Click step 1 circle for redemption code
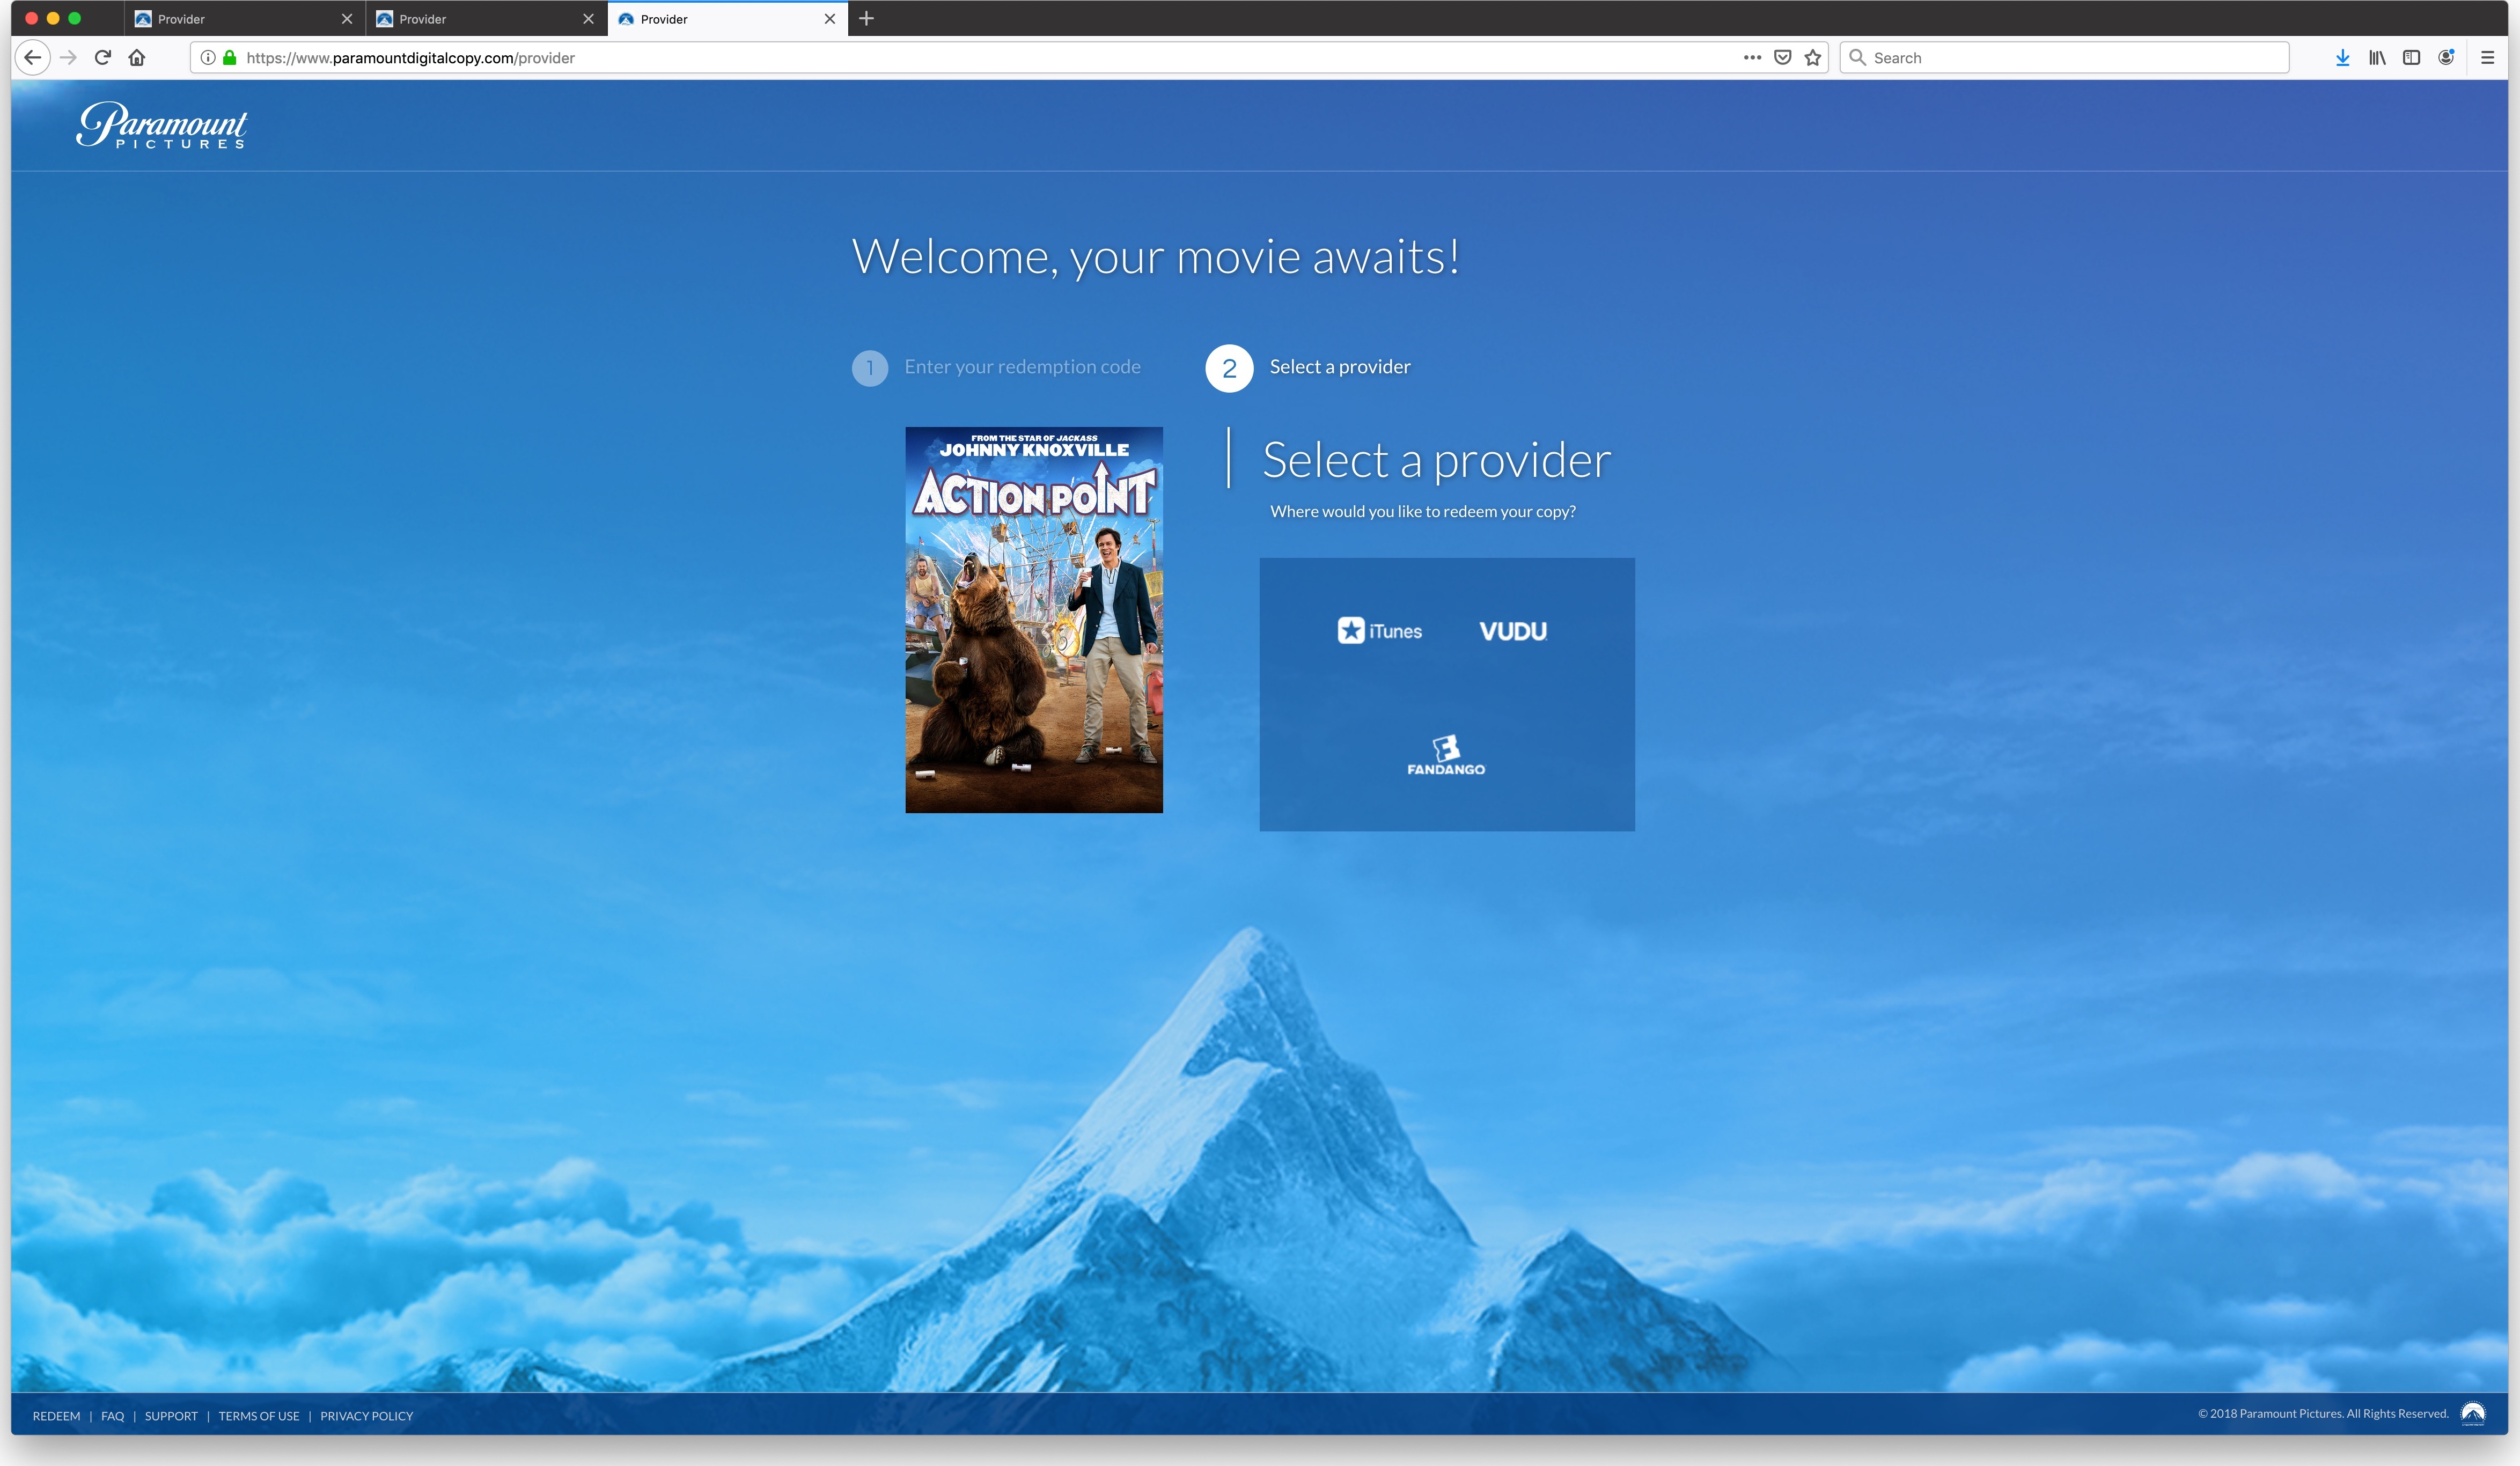Screen dimensions: 2520x1466 [x=870, y=368]
